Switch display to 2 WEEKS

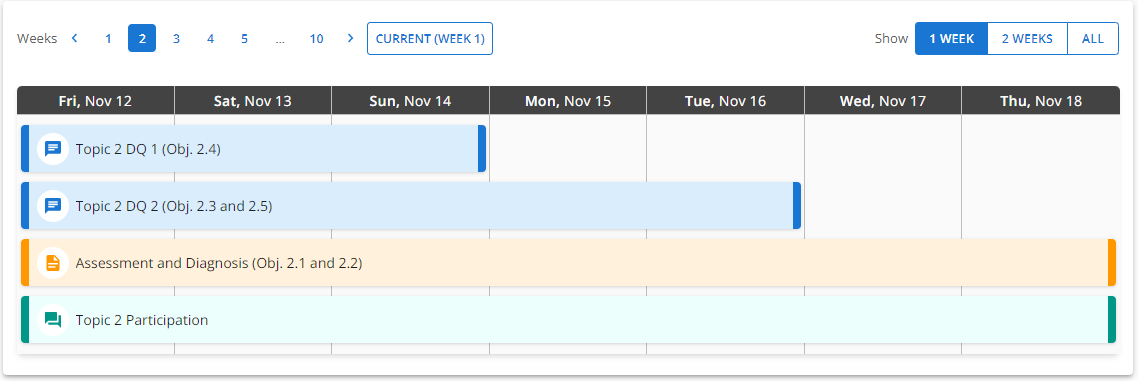(x=1027, y=38)
